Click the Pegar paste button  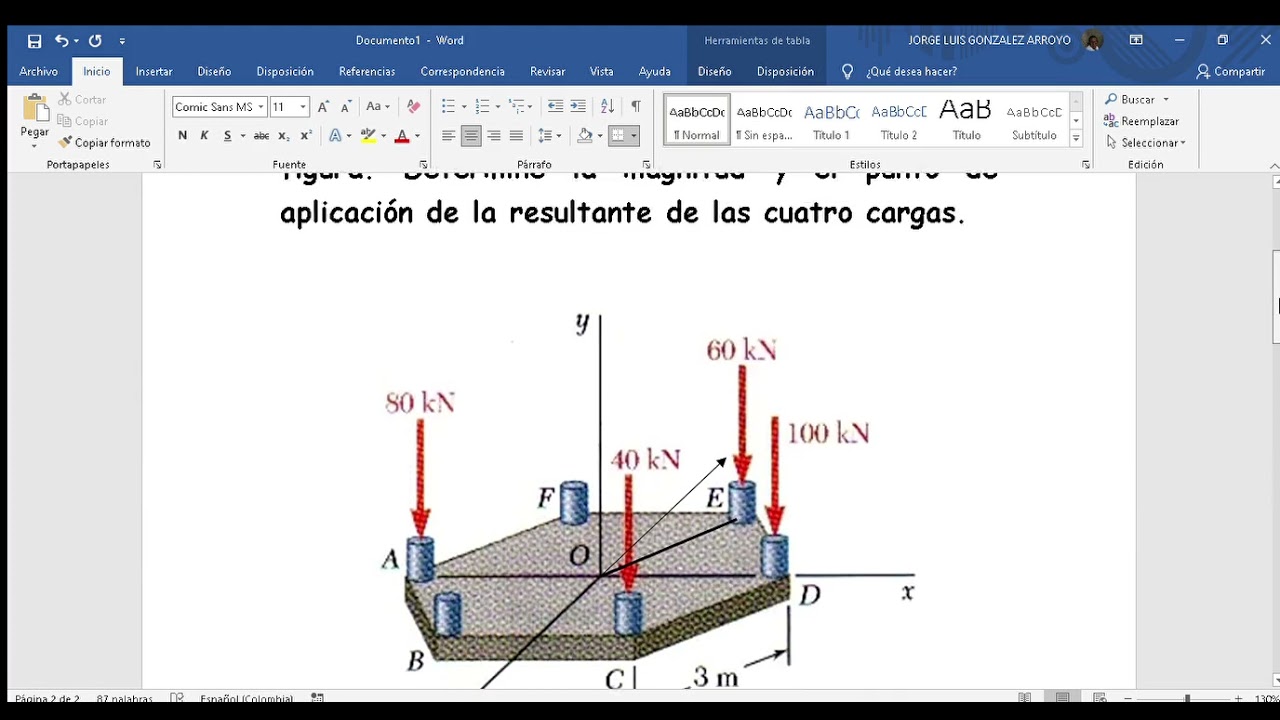35,118
